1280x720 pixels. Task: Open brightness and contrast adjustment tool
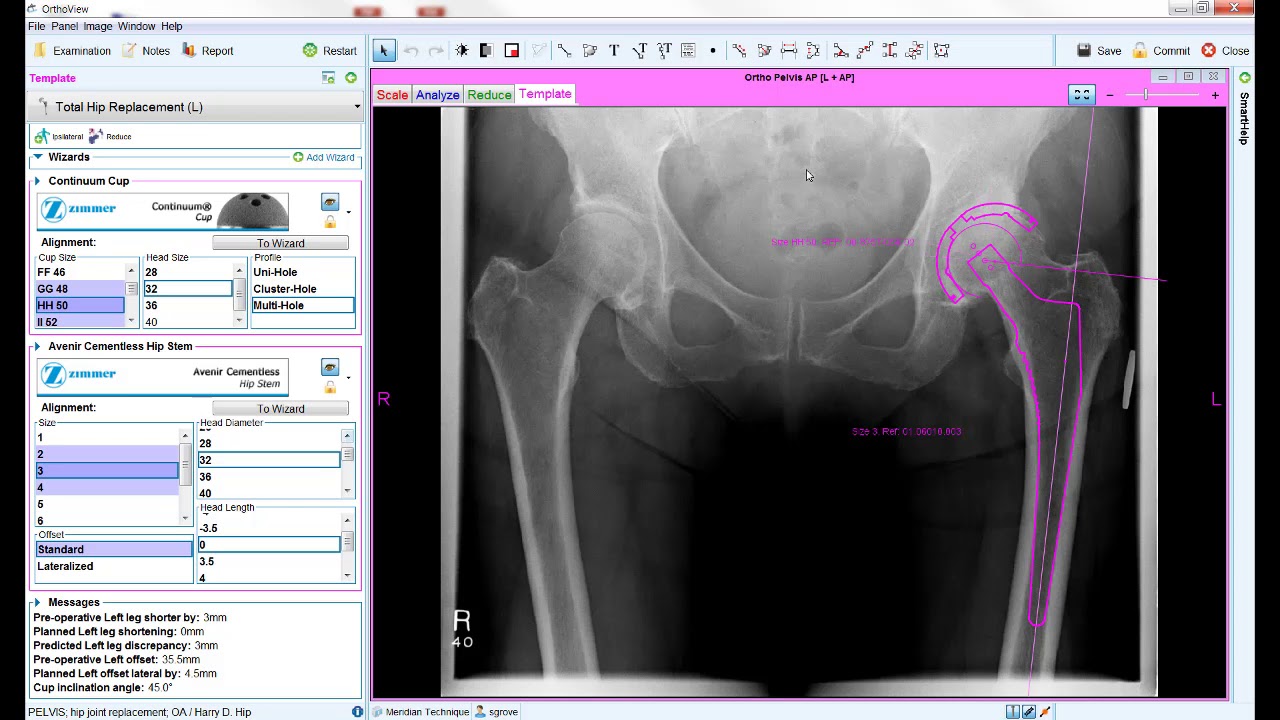coord(461,50)
